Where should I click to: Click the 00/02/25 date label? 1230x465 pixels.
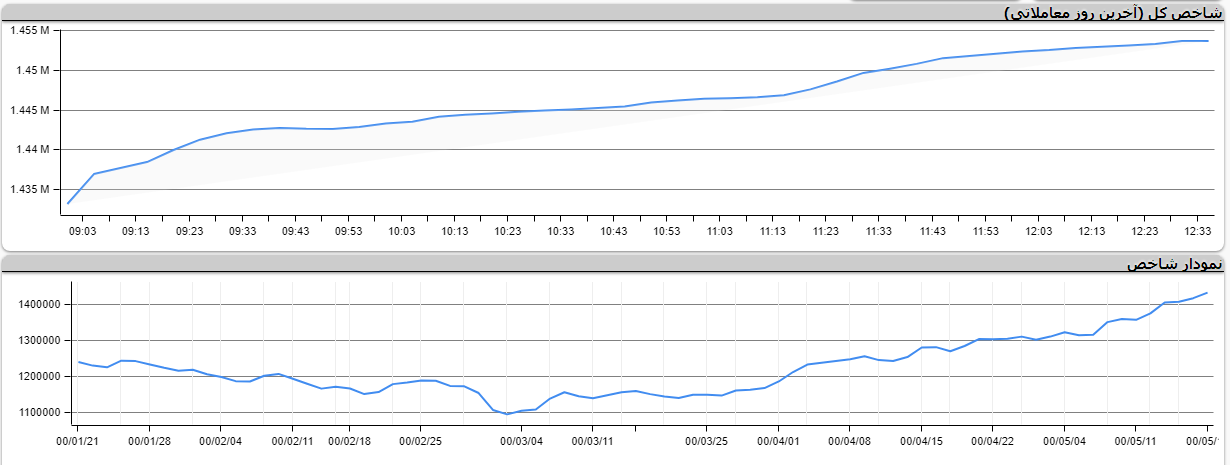click(421, 440)
